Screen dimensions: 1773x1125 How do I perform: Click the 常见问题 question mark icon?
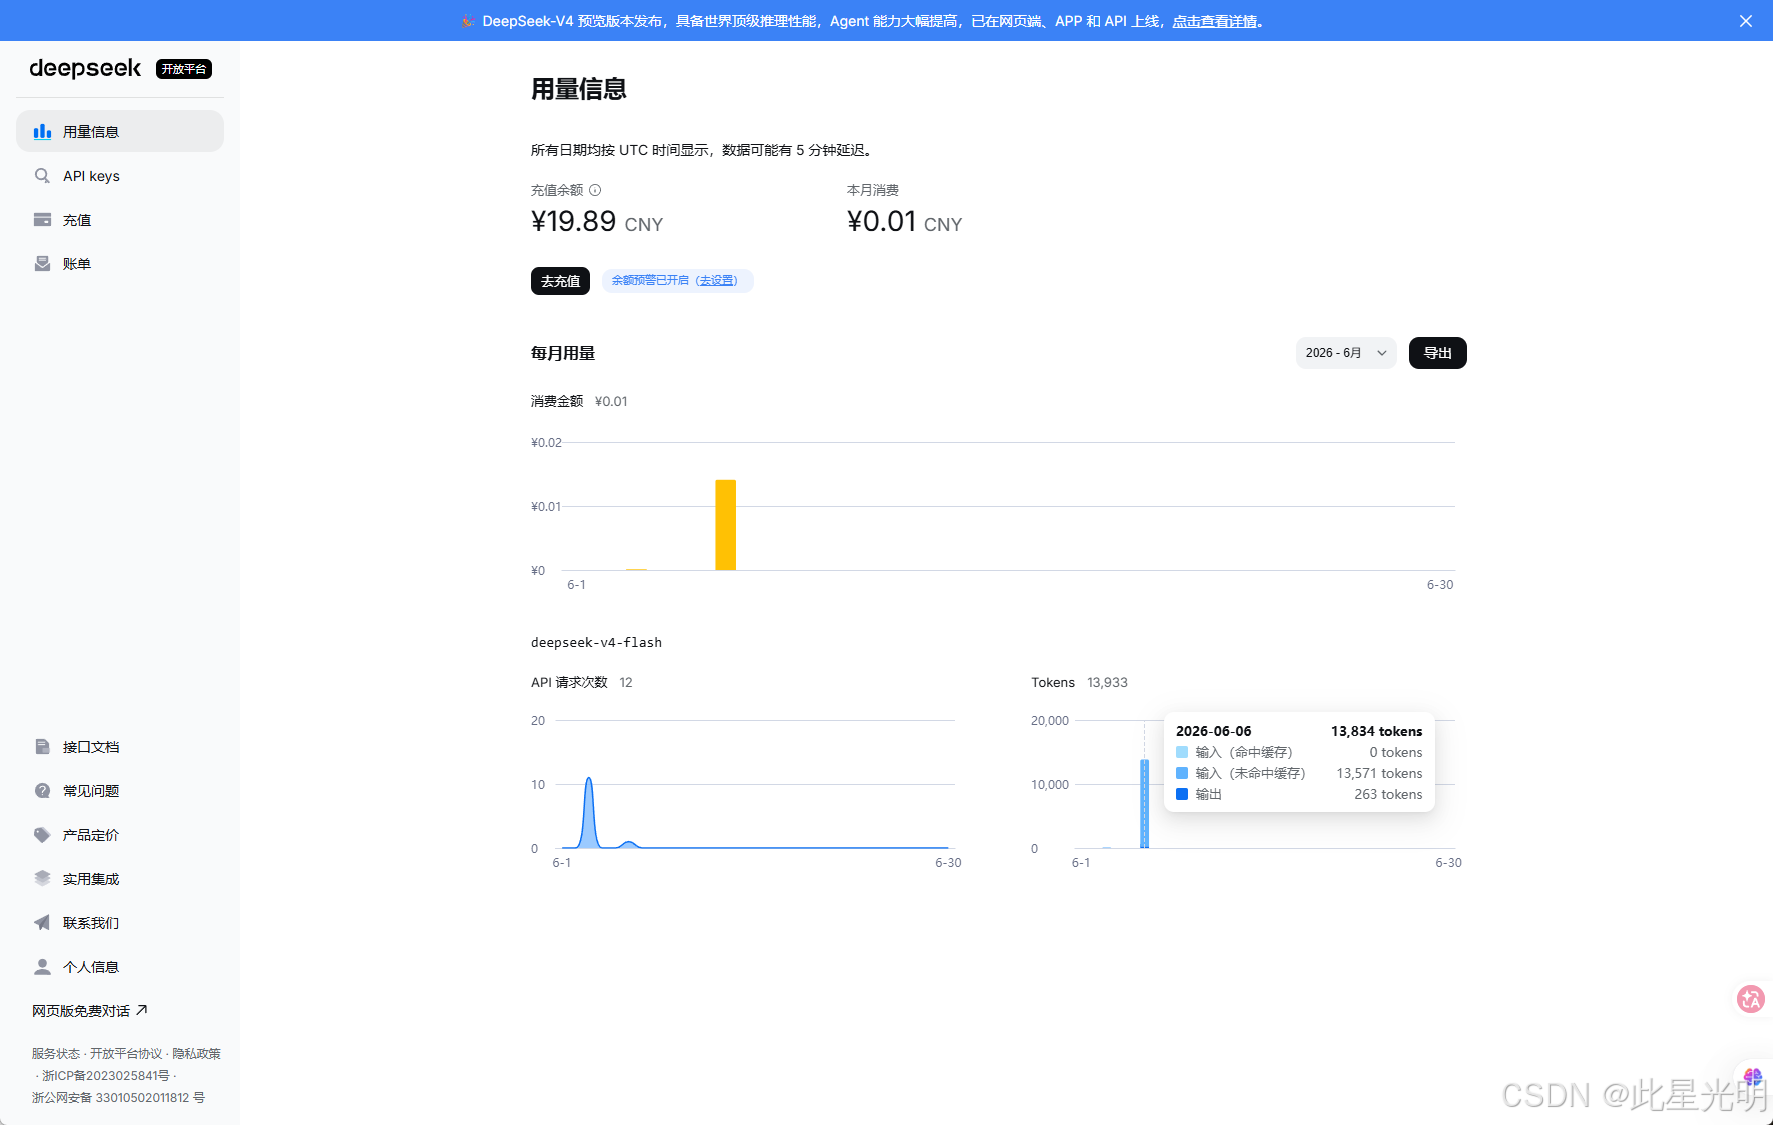click(x=42, y=791)
